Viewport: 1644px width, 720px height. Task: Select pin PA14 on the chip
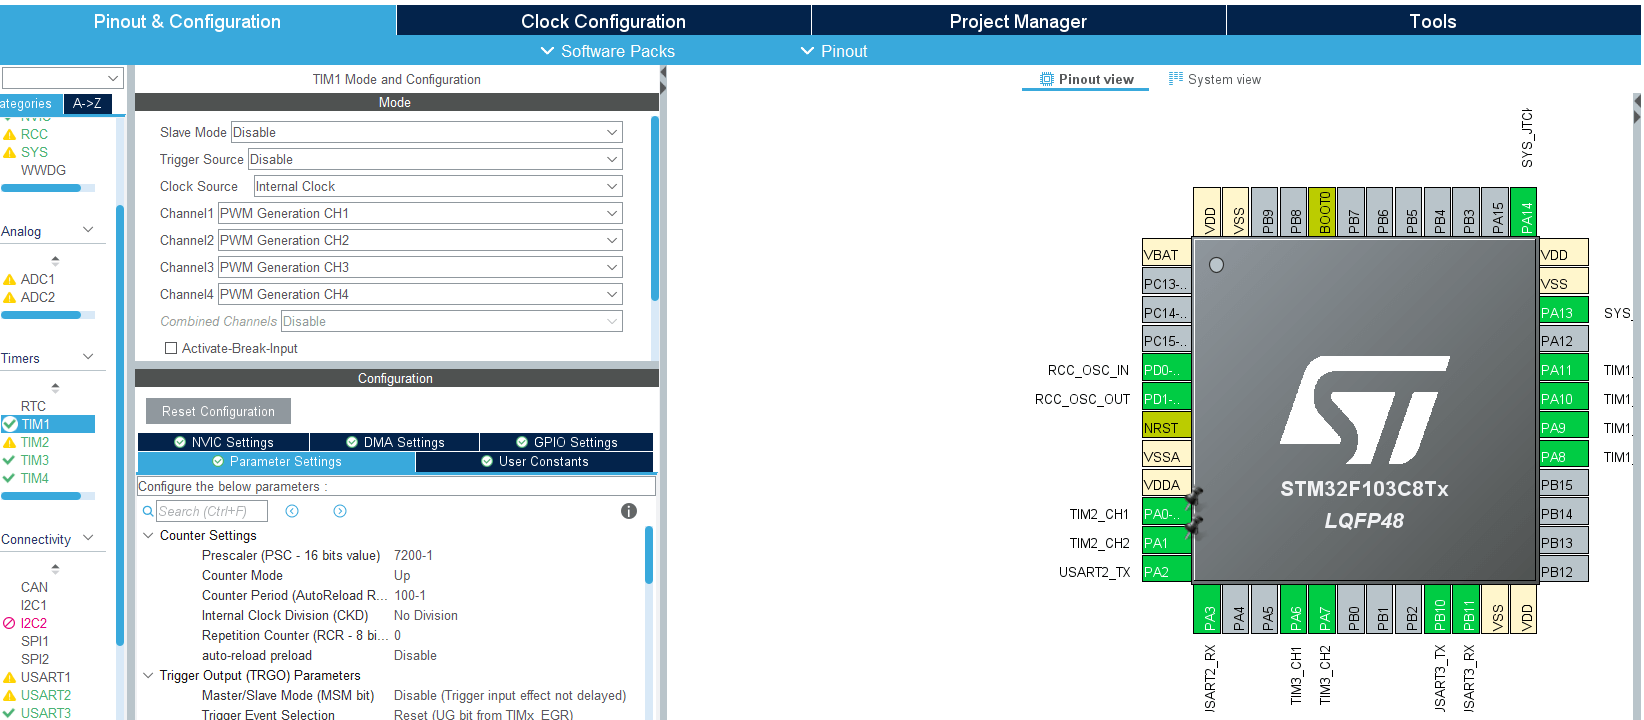coord(1524,212)
